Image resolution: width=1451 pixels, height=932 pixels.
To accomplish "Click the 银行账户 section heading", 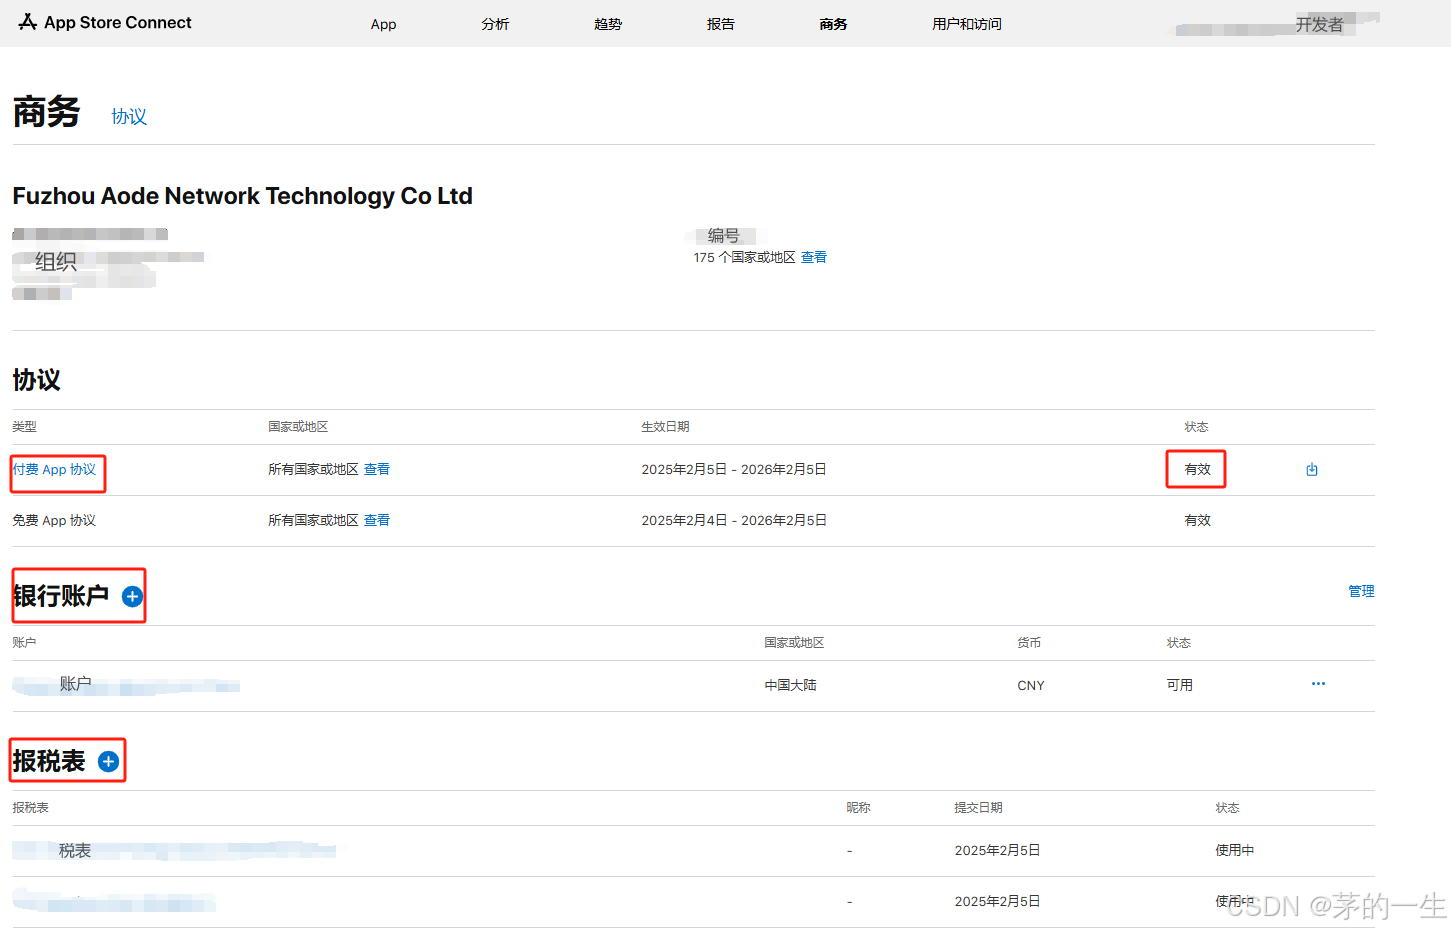I will (x=61, y=596).
